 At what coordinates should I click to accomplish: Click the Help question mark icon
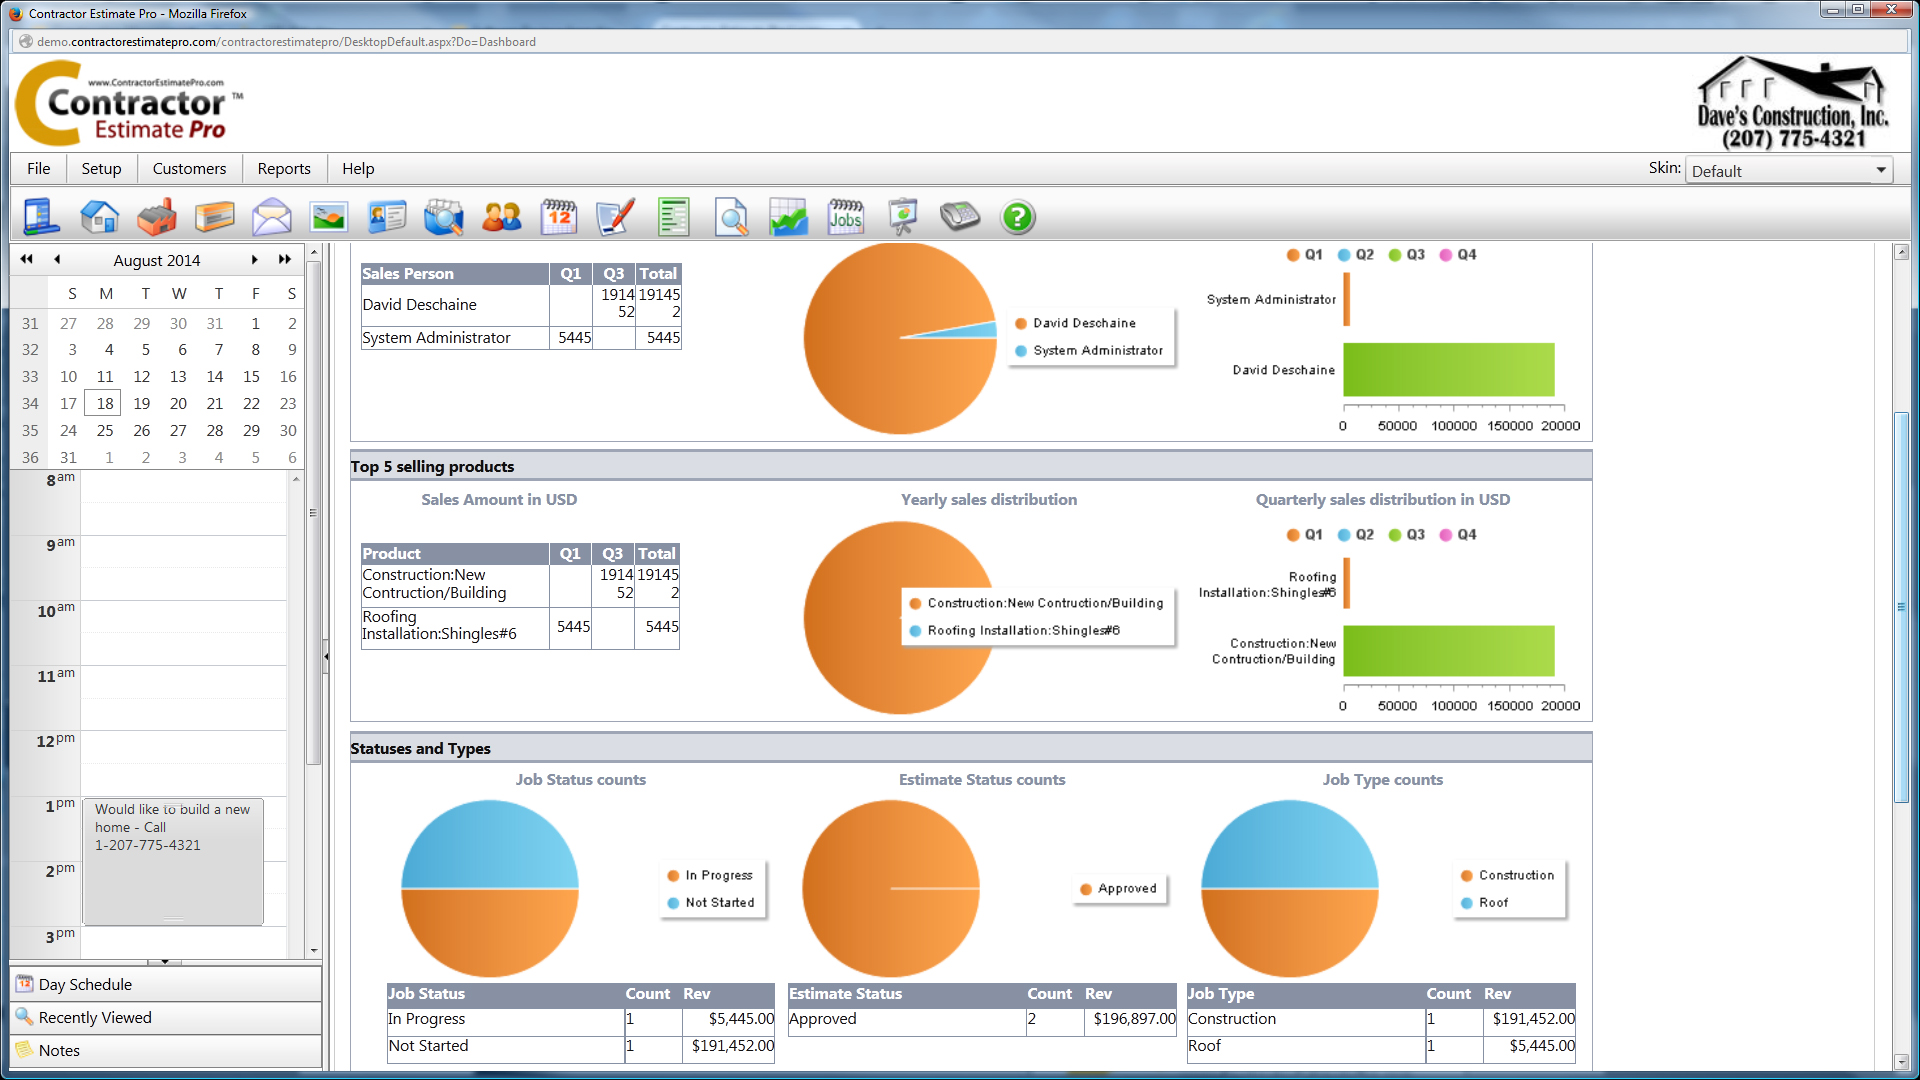(1017, 216)
